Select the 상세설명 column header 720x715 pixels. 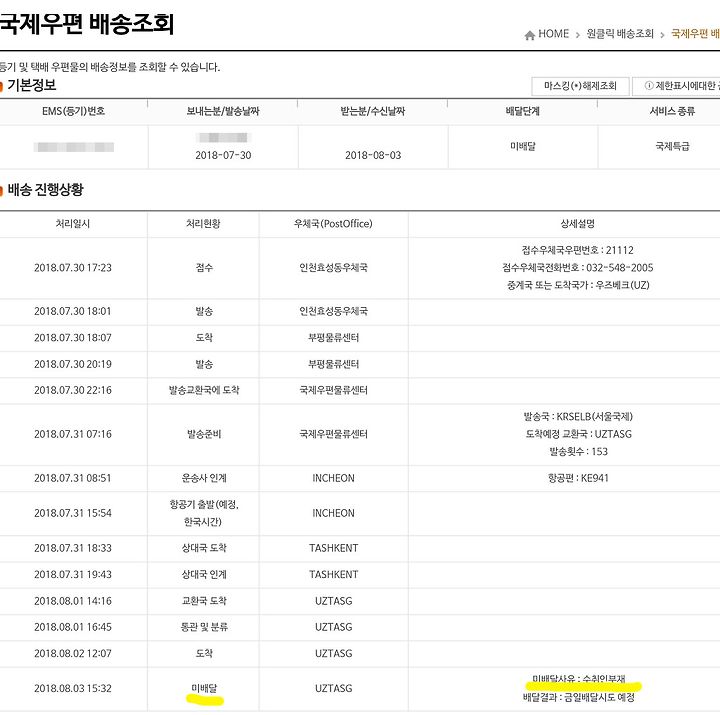(x=578, y=224)
